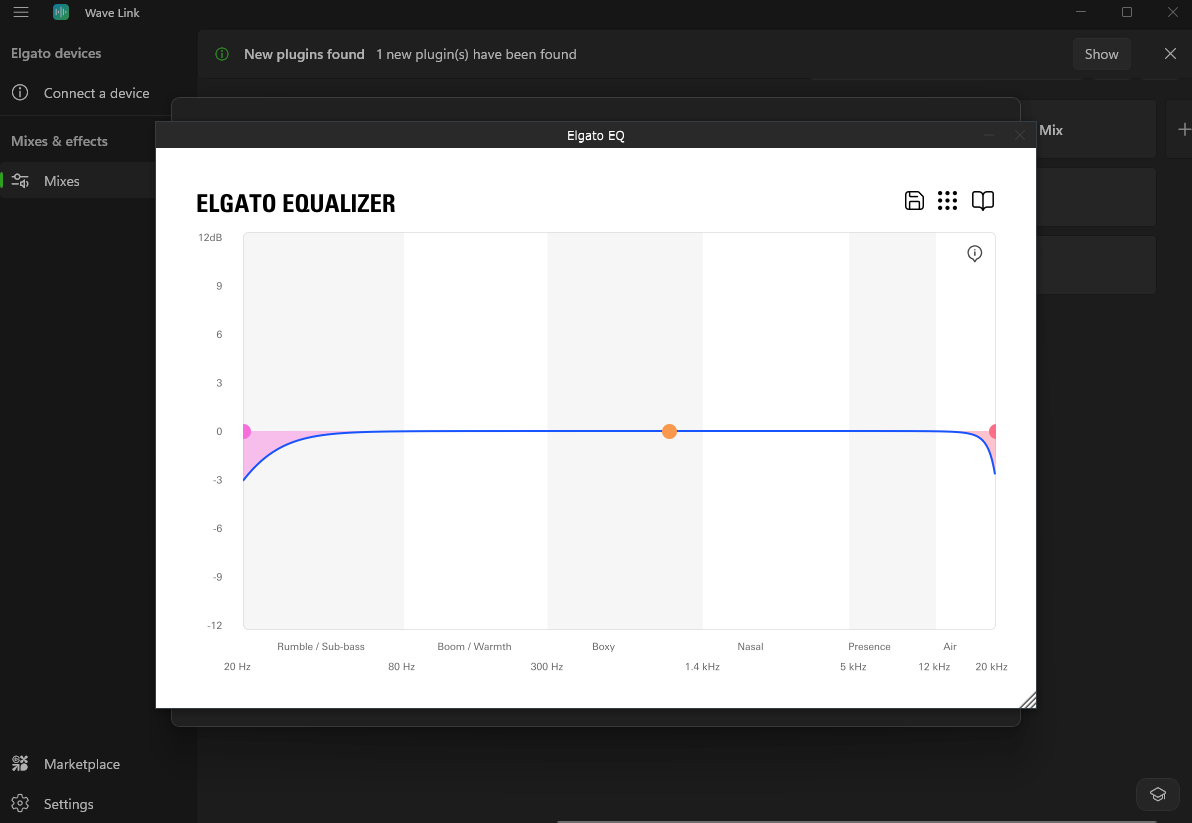Maximize the Wave Link main window
The height and width of the screenshot is (823, 1192).
coord(1127,12)
